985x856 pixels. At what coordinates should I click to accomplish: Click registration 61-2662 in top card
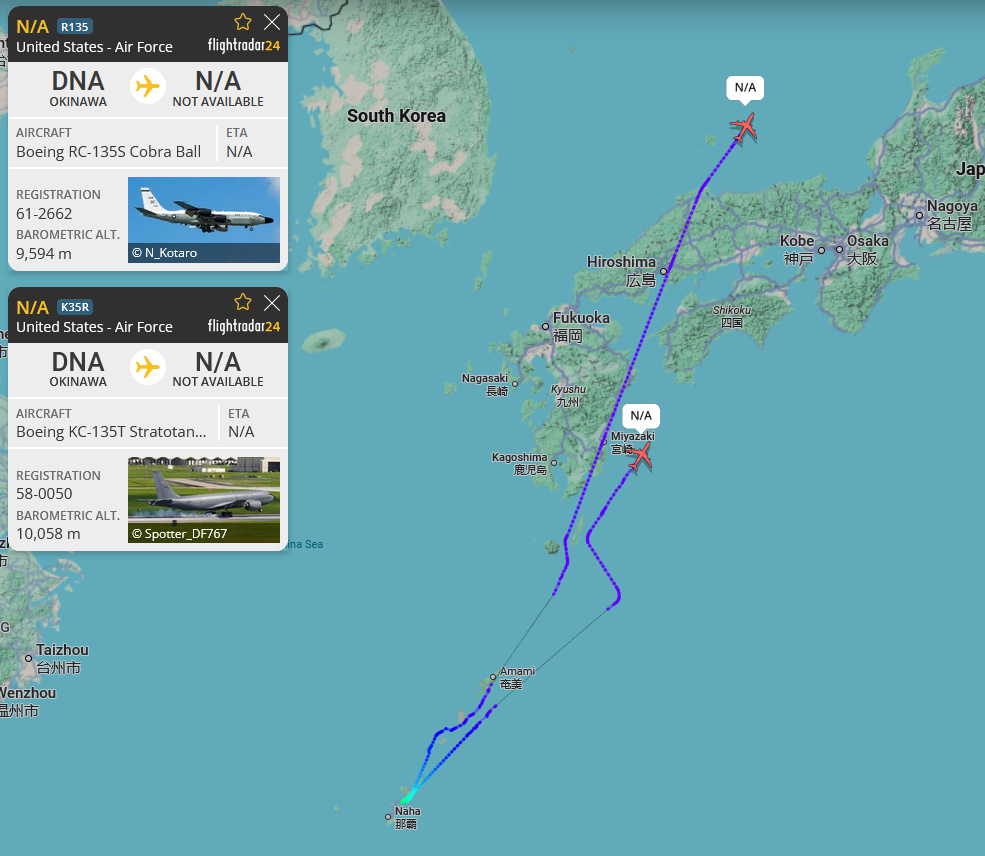(44, 214)
